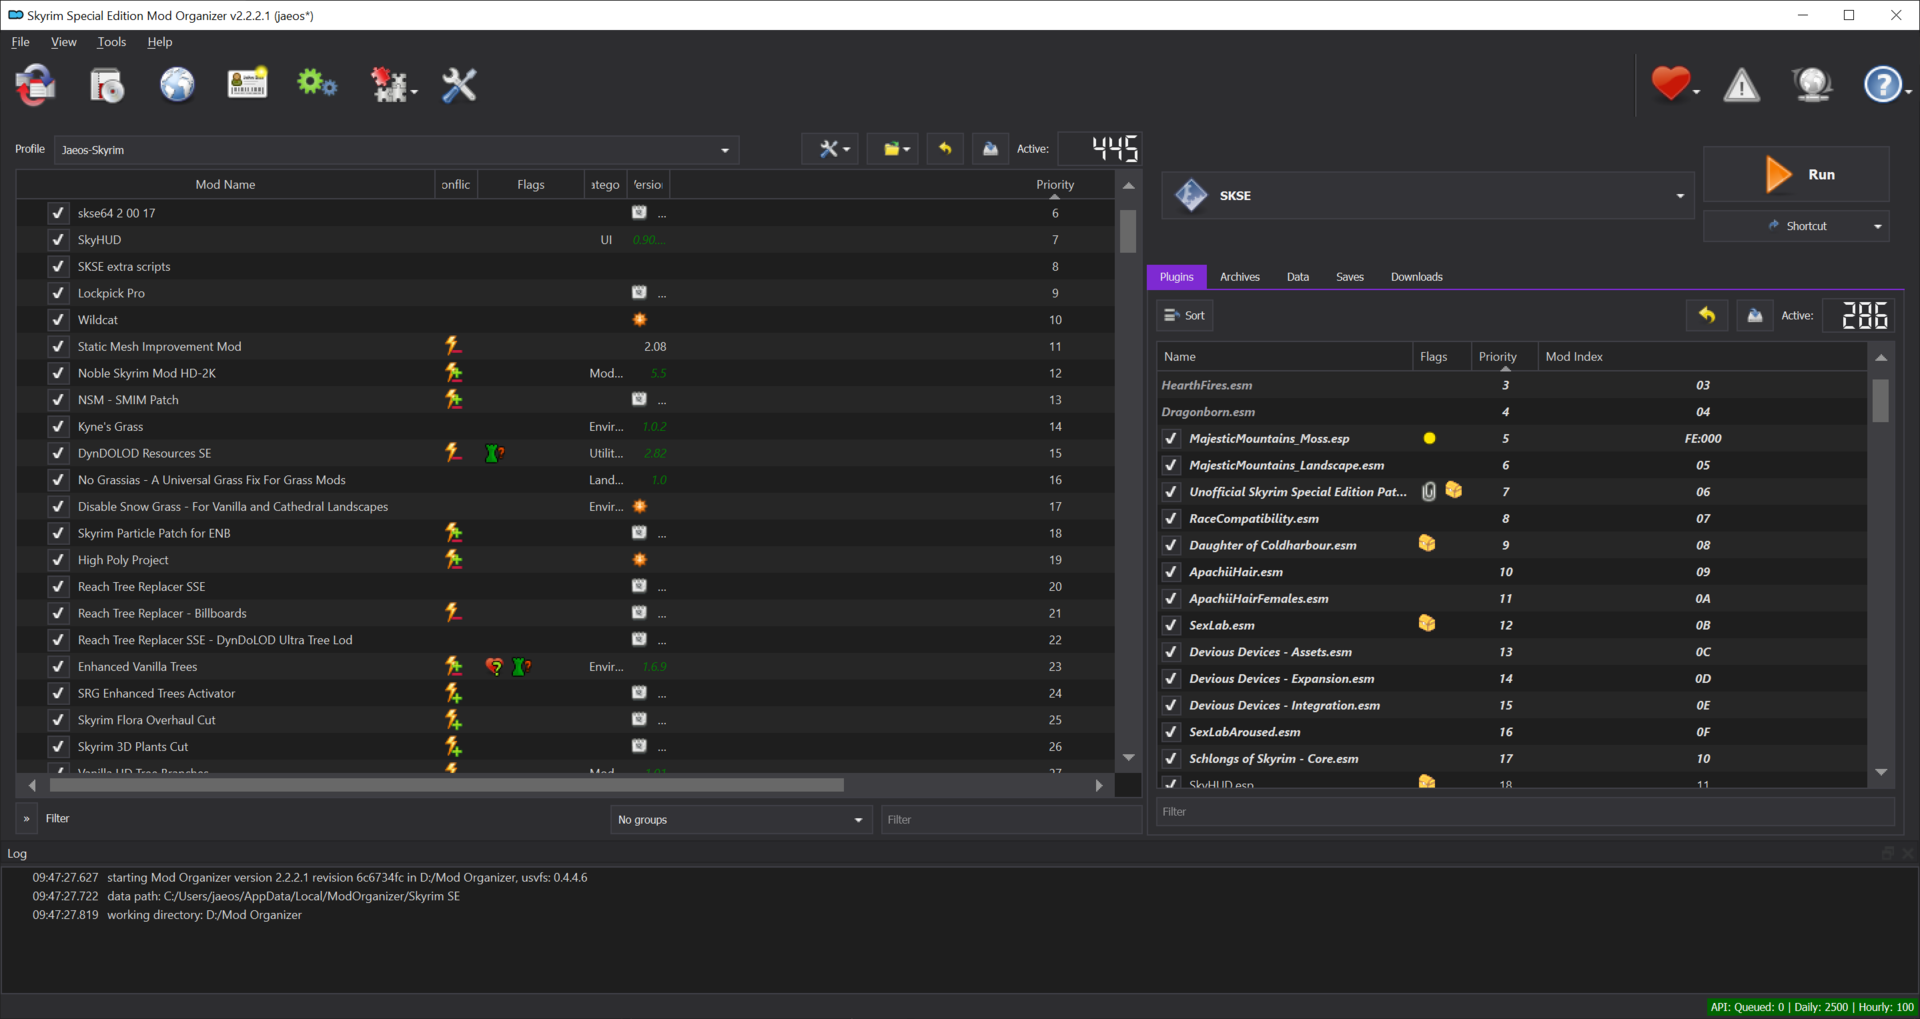This screenshot has width=1920, height=1019.
Task: Uncheck the skse64 2 00 17 mod
Action: click(58, 213)
